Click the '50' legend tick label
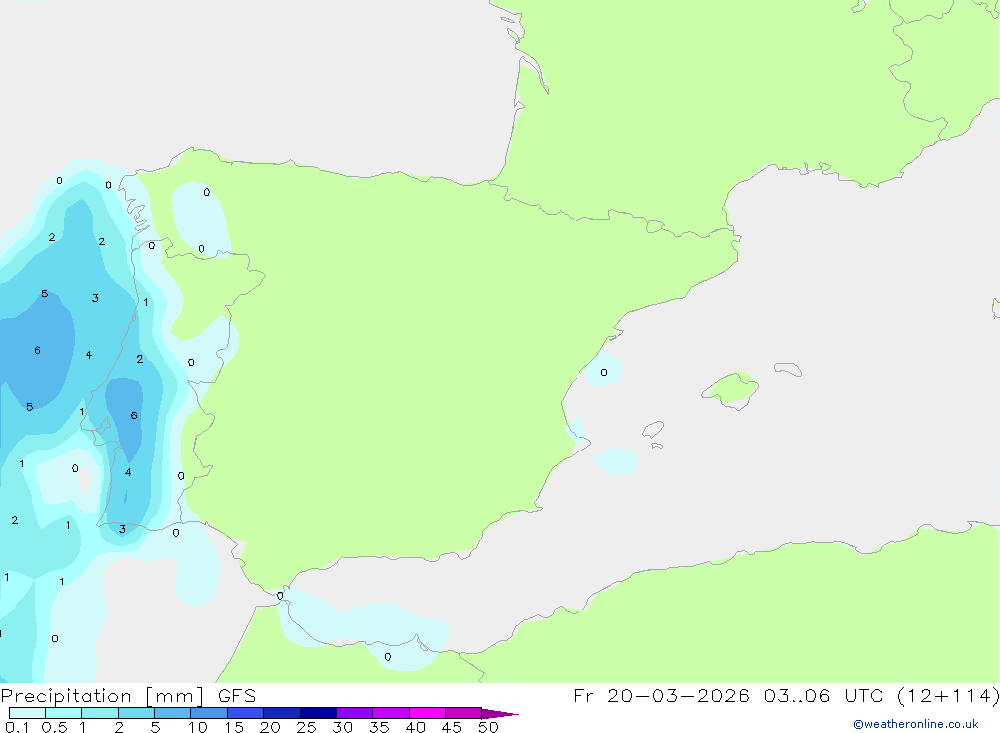The image size is (1000, 733). 488,727
